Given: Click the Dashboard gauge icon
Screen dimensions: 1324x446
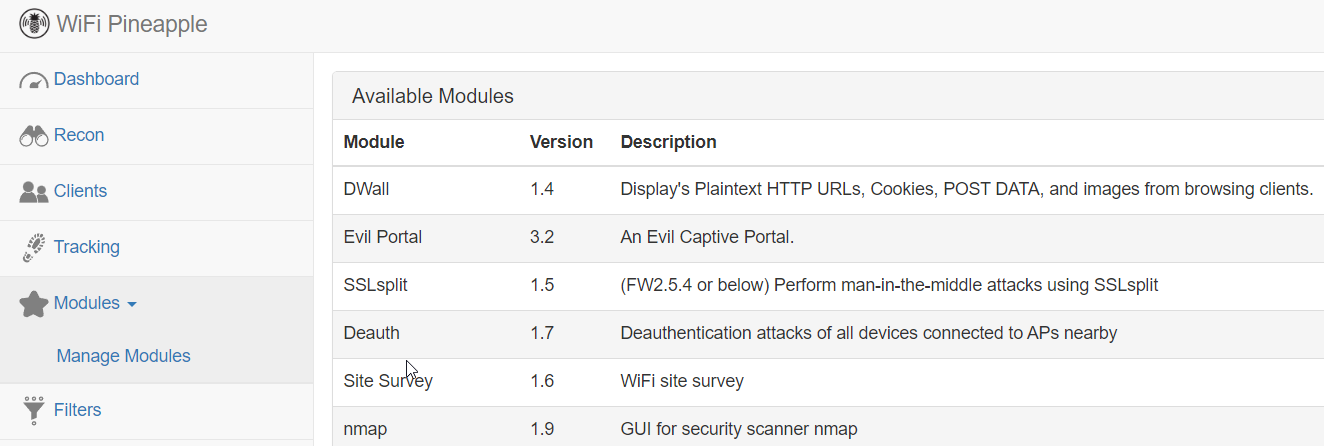Looking at the screenshot, I should pyautogui.click(x=34, y=81).
